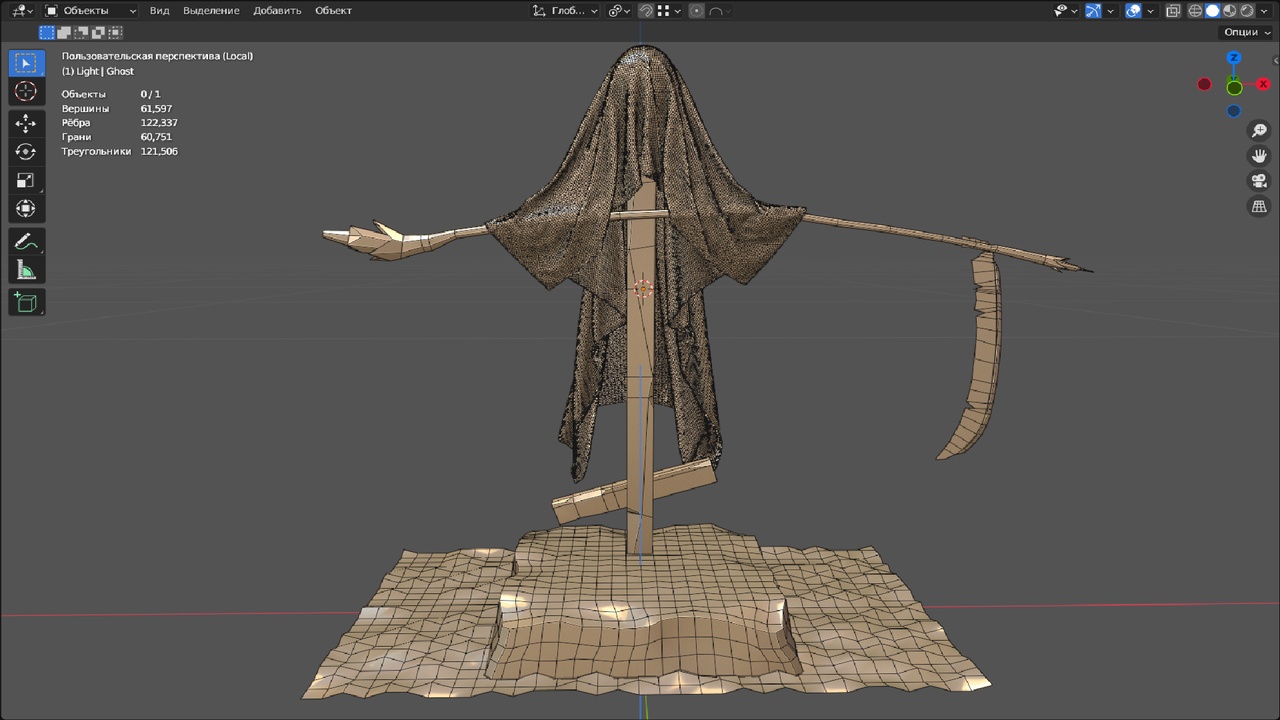Viewport: 1280px width, 720px height.
Task: Toggle snapping magnet in header
Action: coord(646,11)
